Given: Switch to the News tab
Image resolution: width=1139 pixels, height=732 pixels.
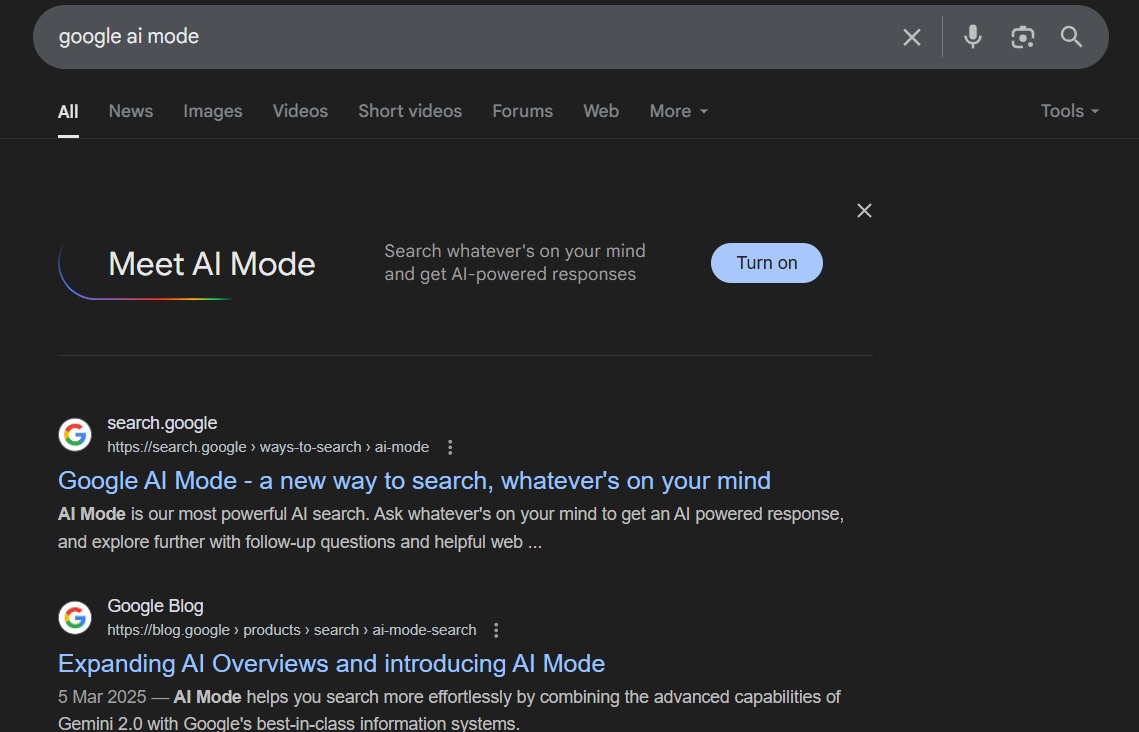Looking at the screenshot, I should tap(131, 111).
